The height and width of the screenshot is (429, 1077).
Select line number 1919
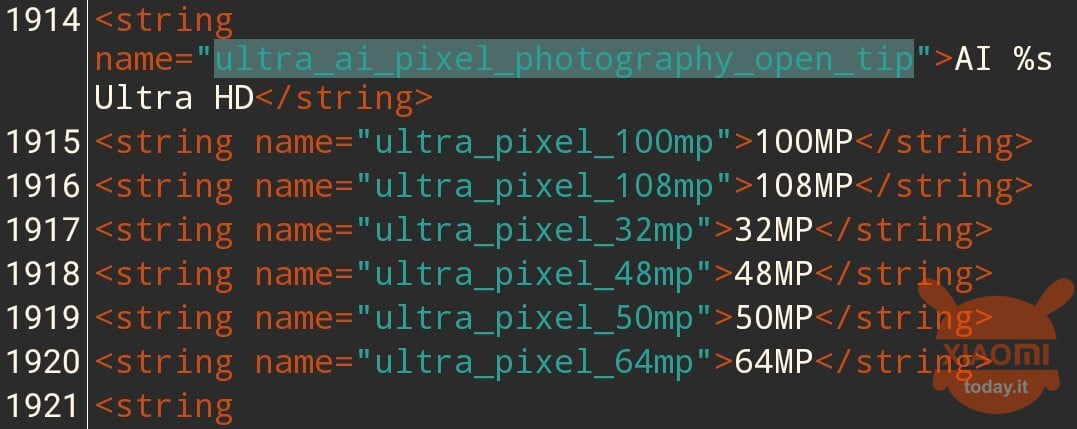click(43, 318)
